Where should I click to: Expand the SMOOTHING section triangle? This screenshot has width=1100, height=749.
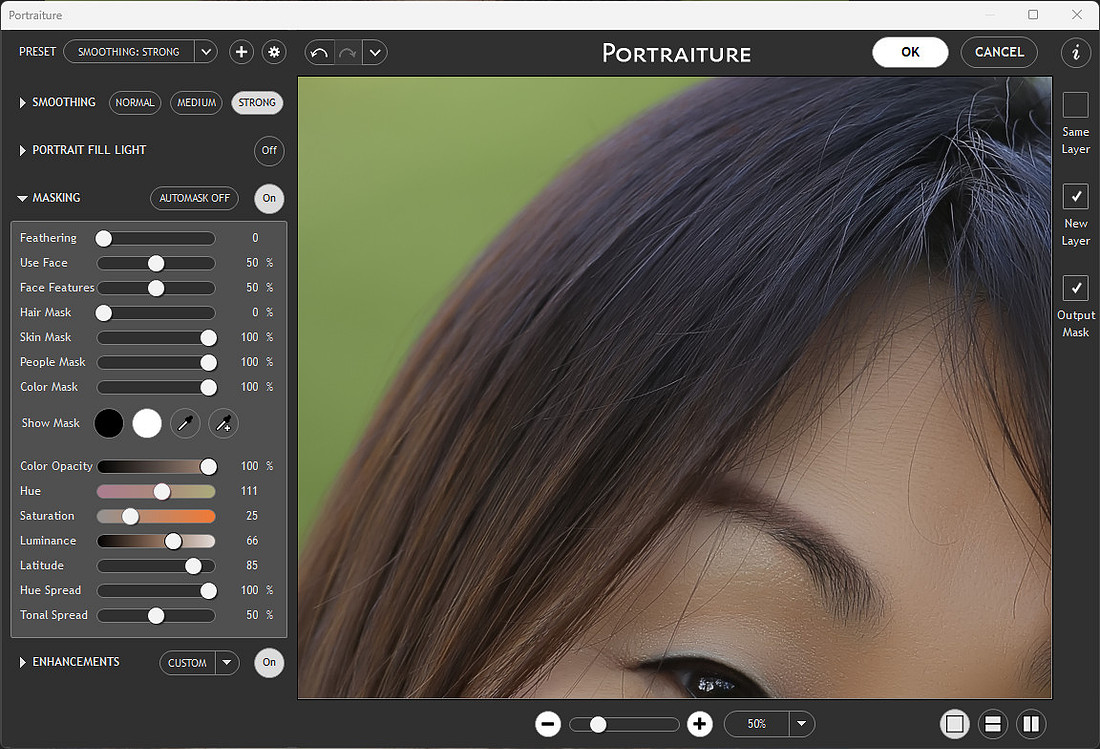(x=22, y=103)
